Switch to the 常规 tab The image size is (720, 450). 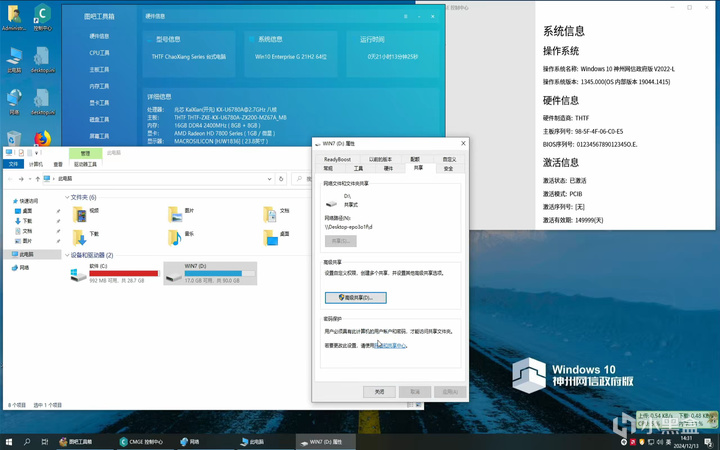(328, 169)
